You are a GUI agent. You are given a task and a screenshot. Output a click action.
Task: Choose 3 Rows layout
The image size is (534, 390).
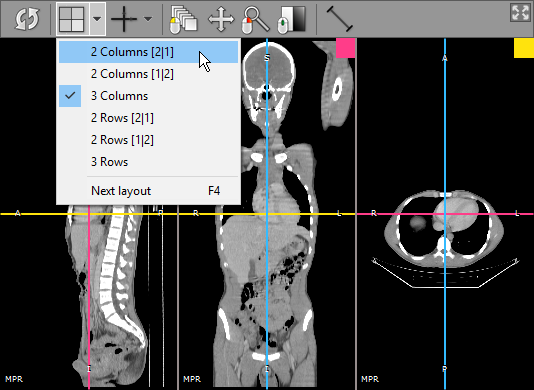(148, 162)
